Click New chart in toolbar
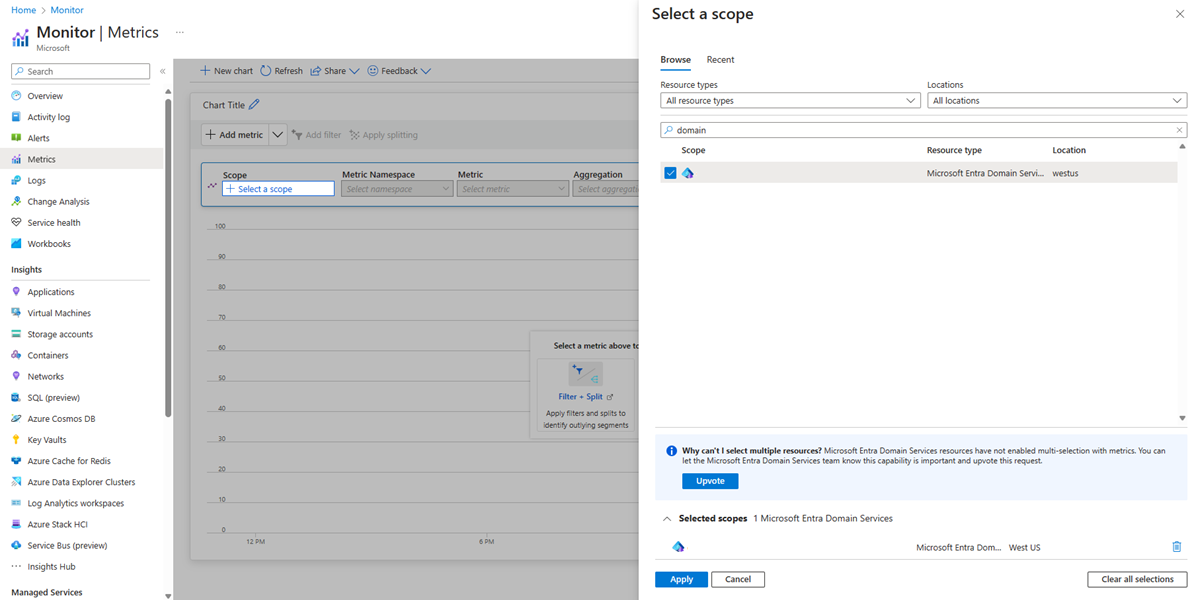1200x600 pixels. tap(227, 71)
